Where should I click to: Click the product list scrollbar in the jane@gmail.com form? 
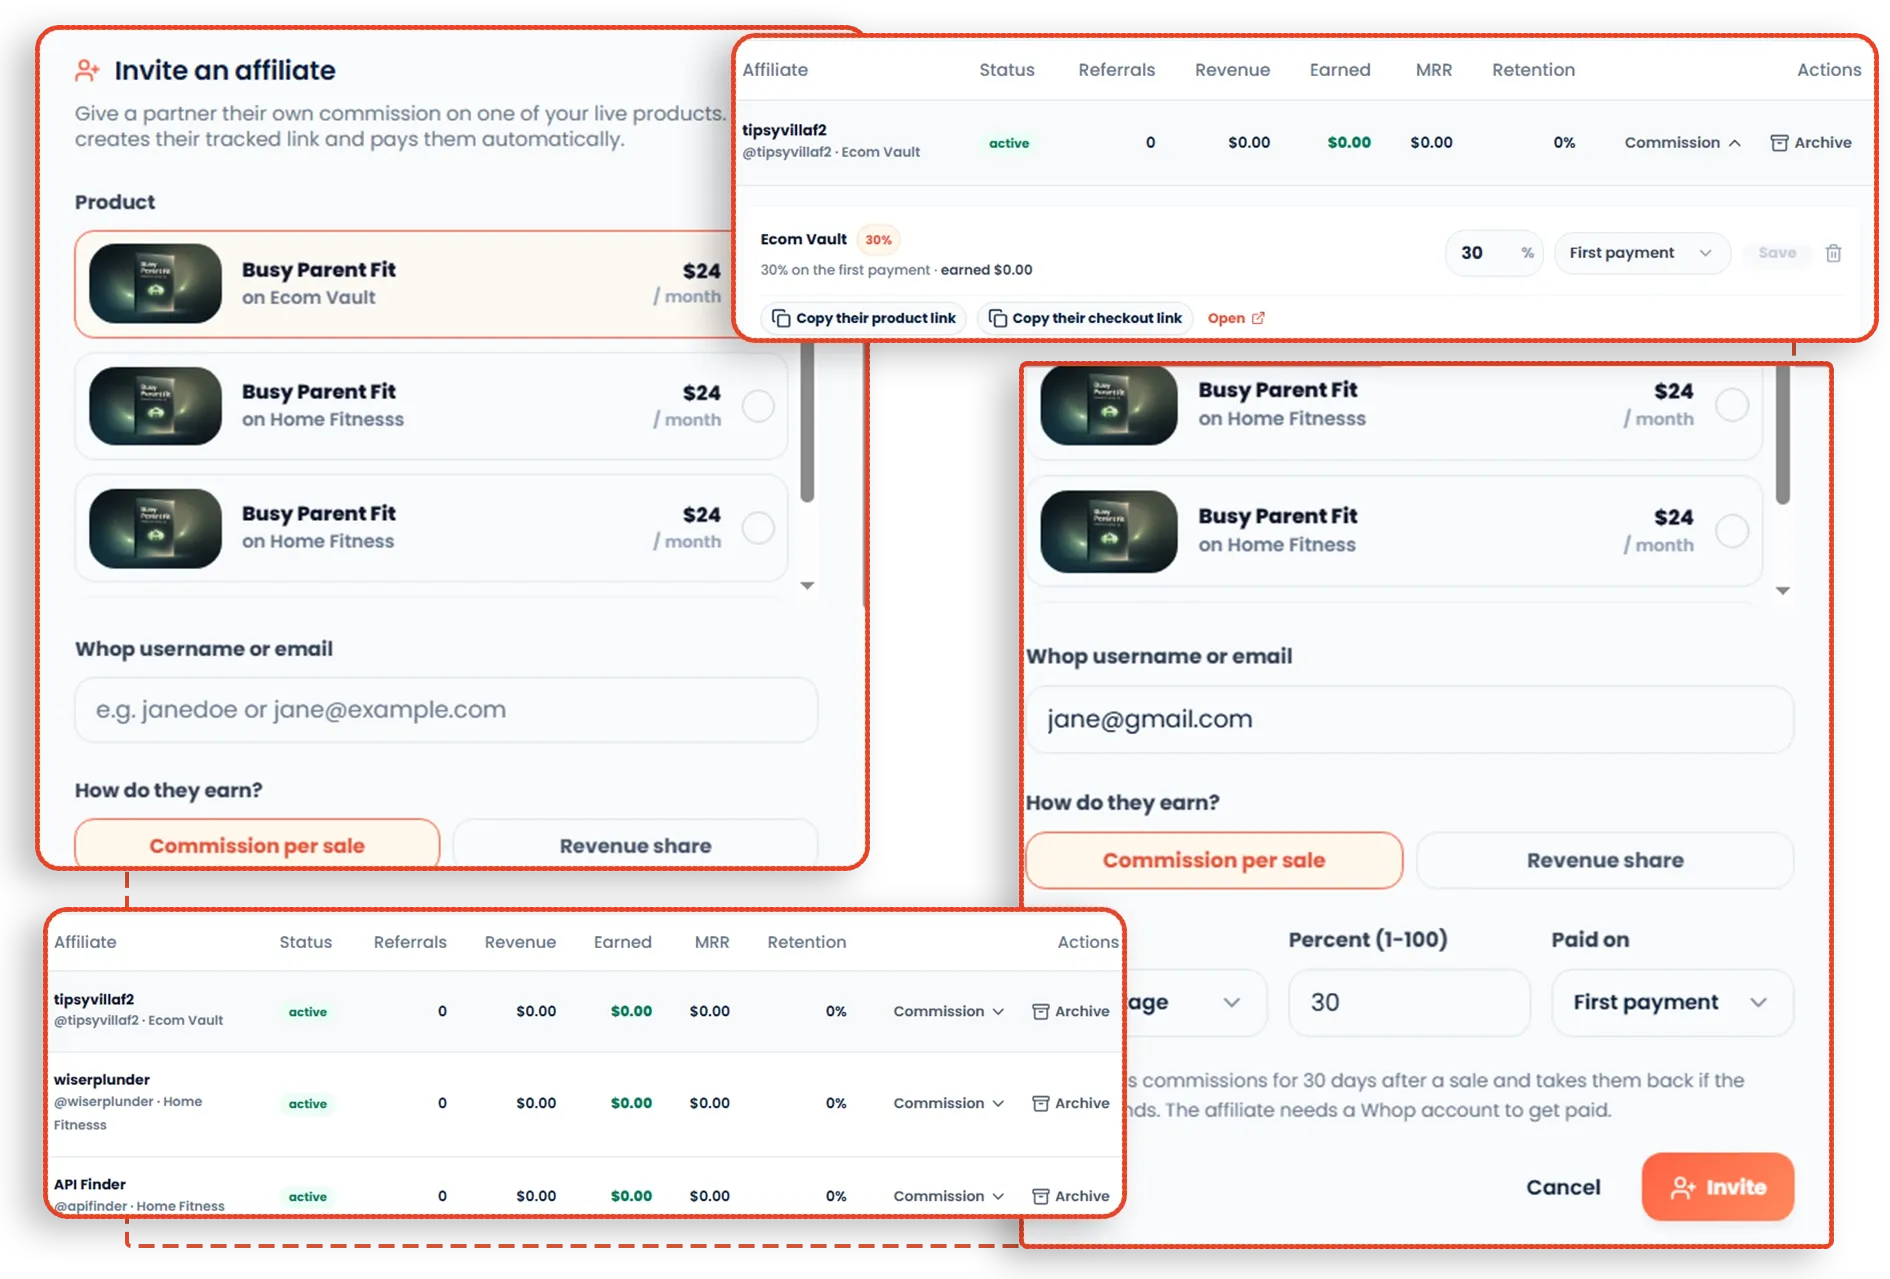(1782, 435)
